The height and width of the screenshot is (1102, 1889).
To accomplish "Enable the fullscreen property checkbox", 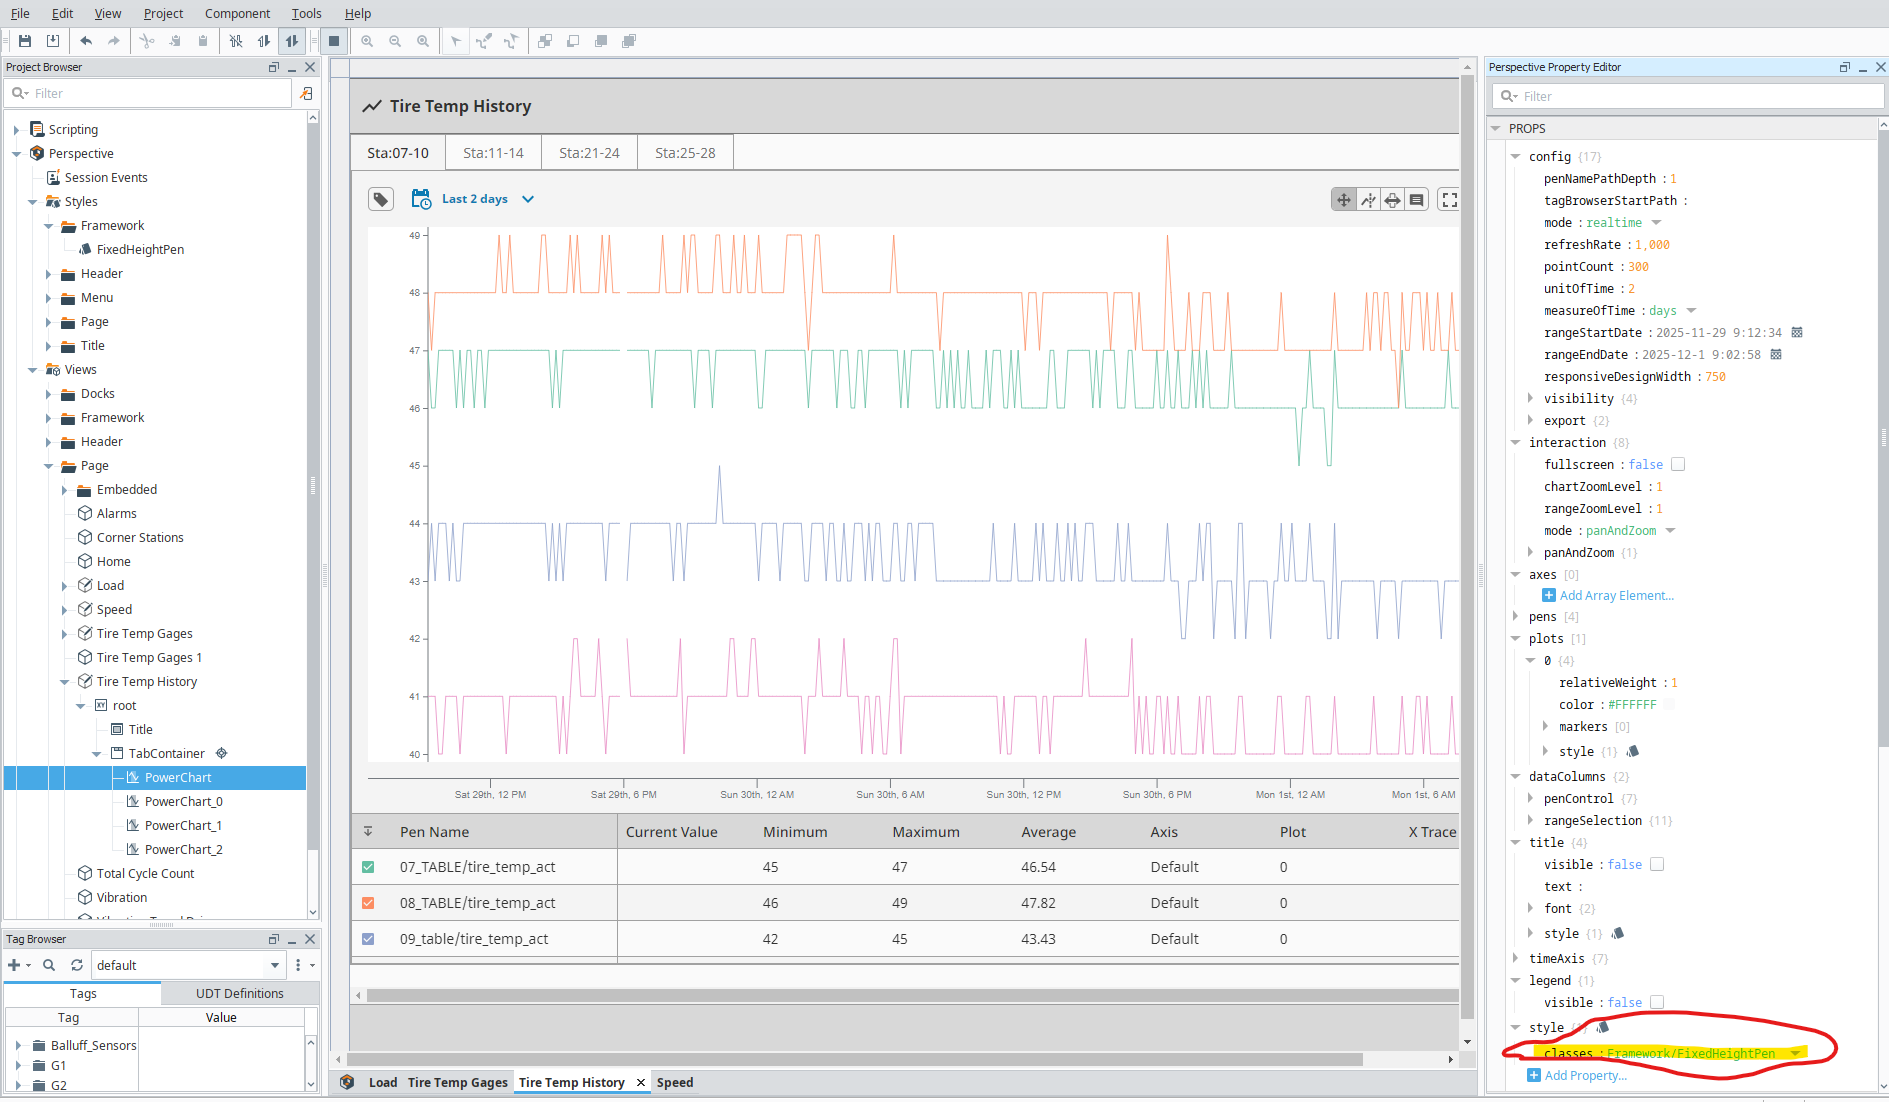I will [1678, 465].
